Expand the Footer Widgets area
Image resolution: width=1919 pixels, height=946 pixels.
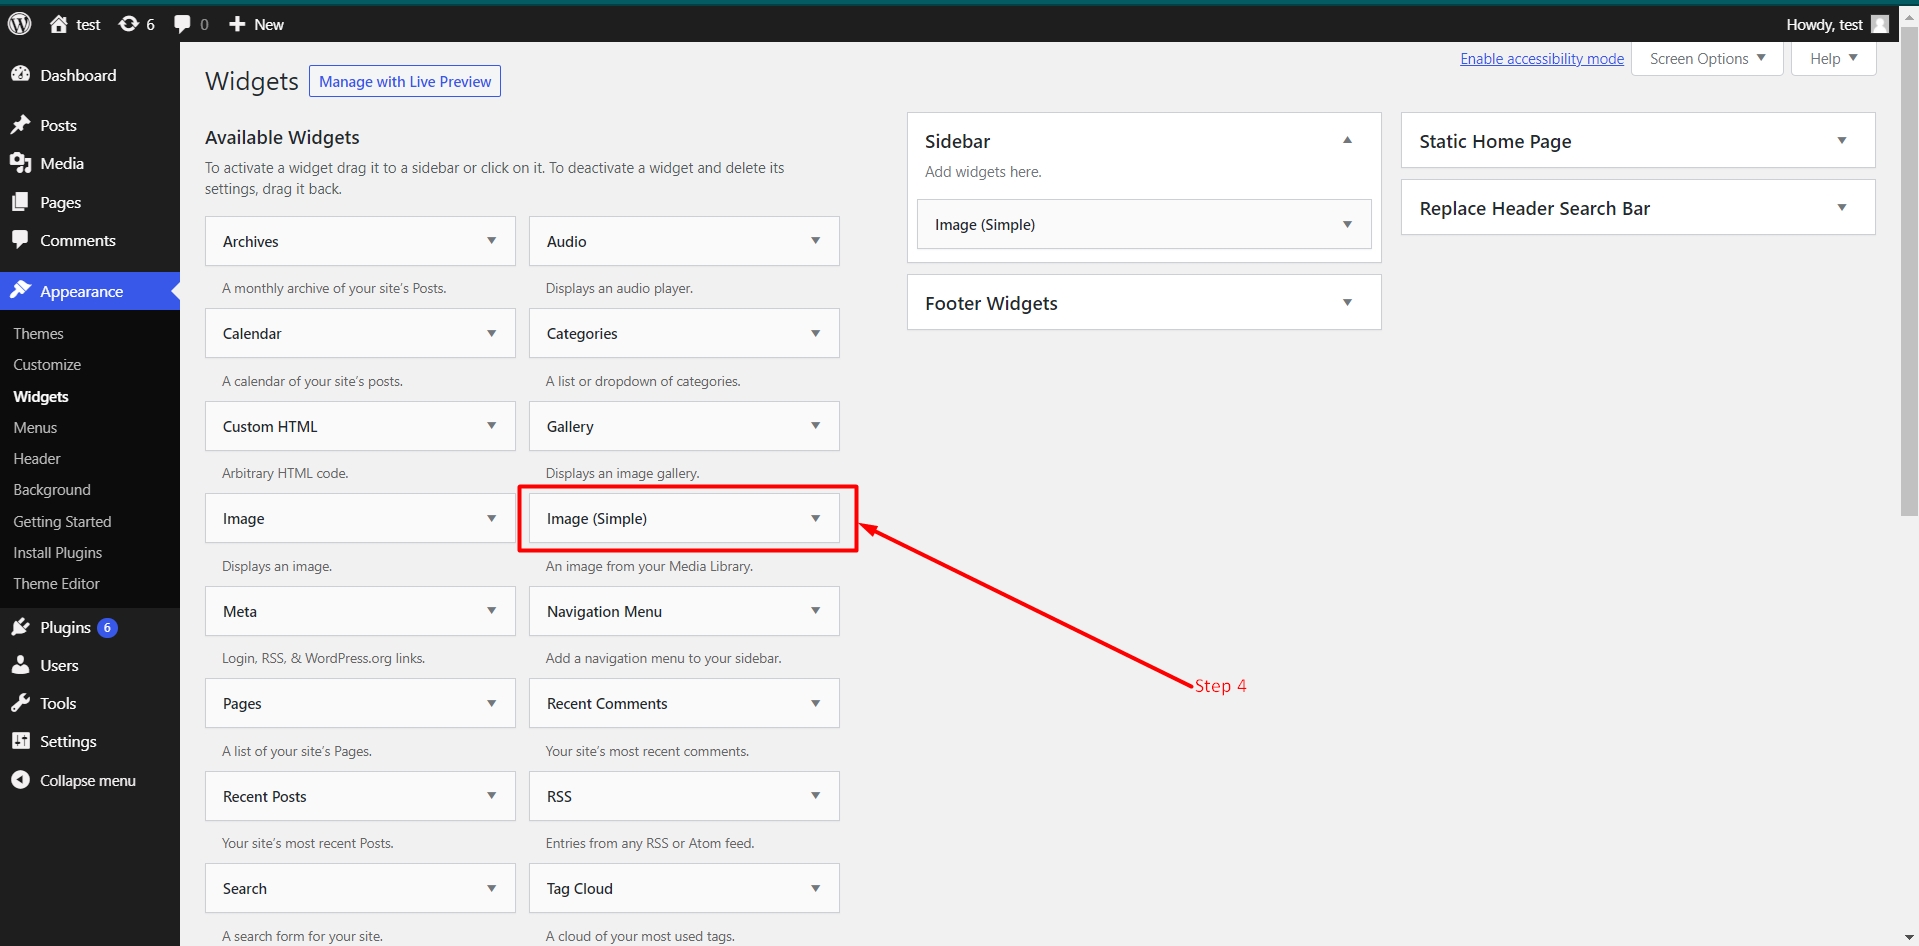pos(1348,303)
